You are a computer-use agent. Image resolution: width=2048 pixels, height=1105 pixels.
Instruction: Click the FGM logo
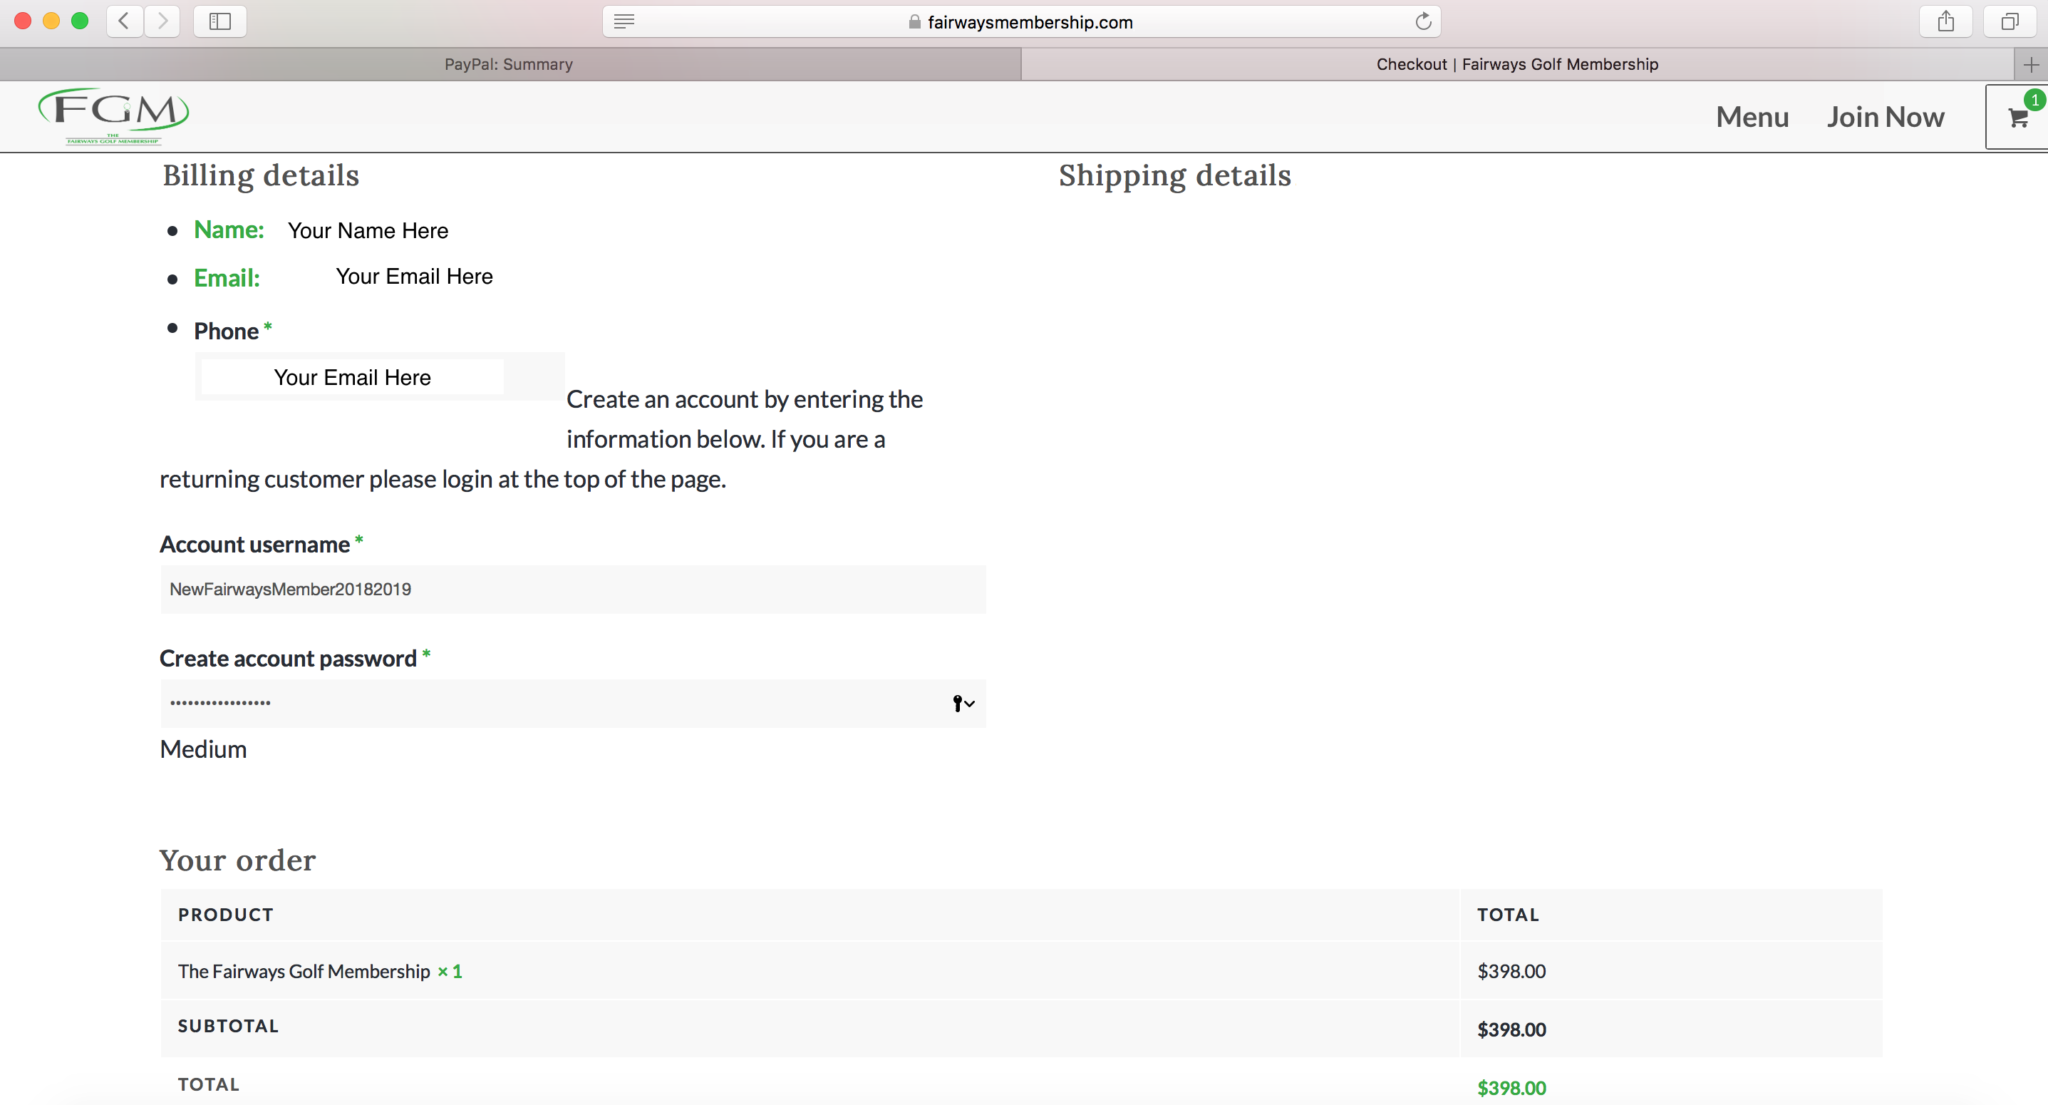coord(113,116)
